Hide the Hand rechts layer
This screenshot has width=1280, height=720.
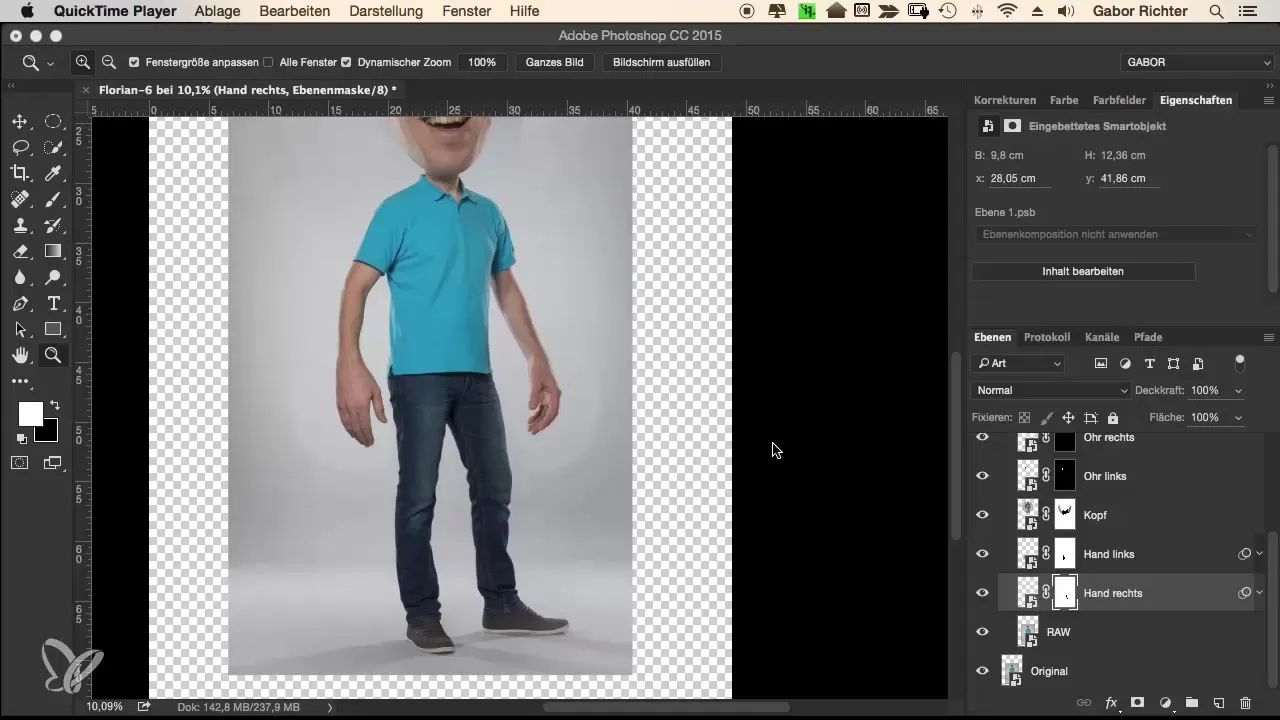(x=982, y=593)
